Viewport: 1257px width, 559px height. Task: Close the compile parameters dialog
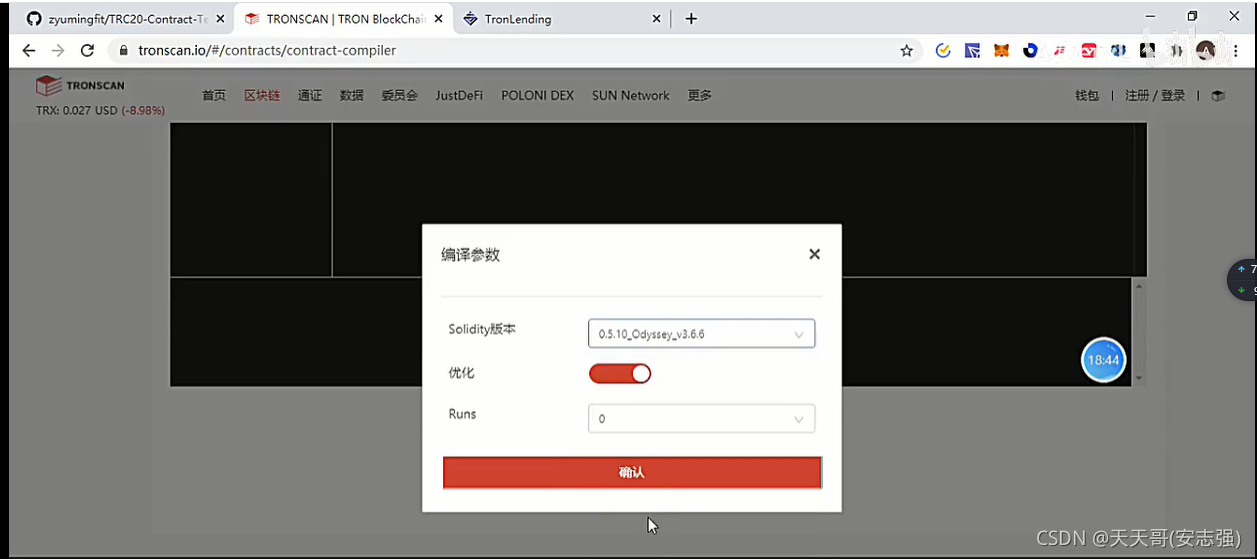click(814, 254)
